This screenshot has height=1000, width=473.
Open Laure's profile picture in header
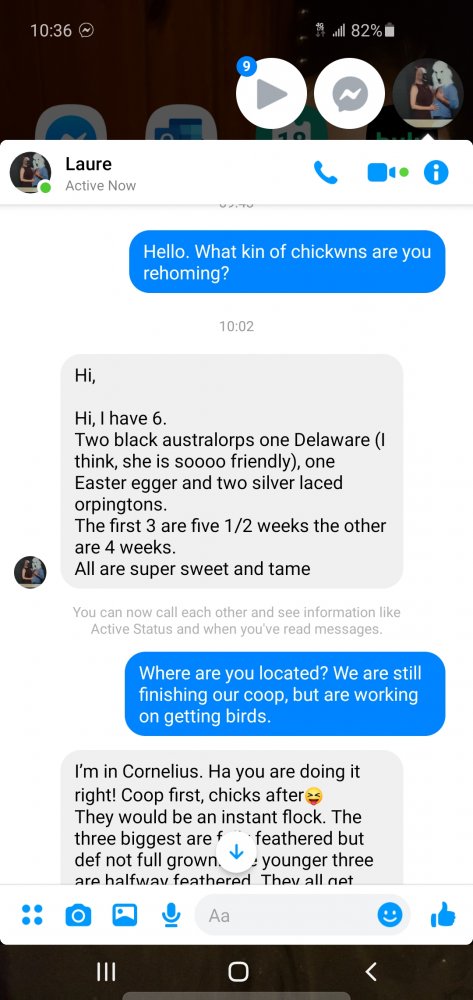coord(30,172)
